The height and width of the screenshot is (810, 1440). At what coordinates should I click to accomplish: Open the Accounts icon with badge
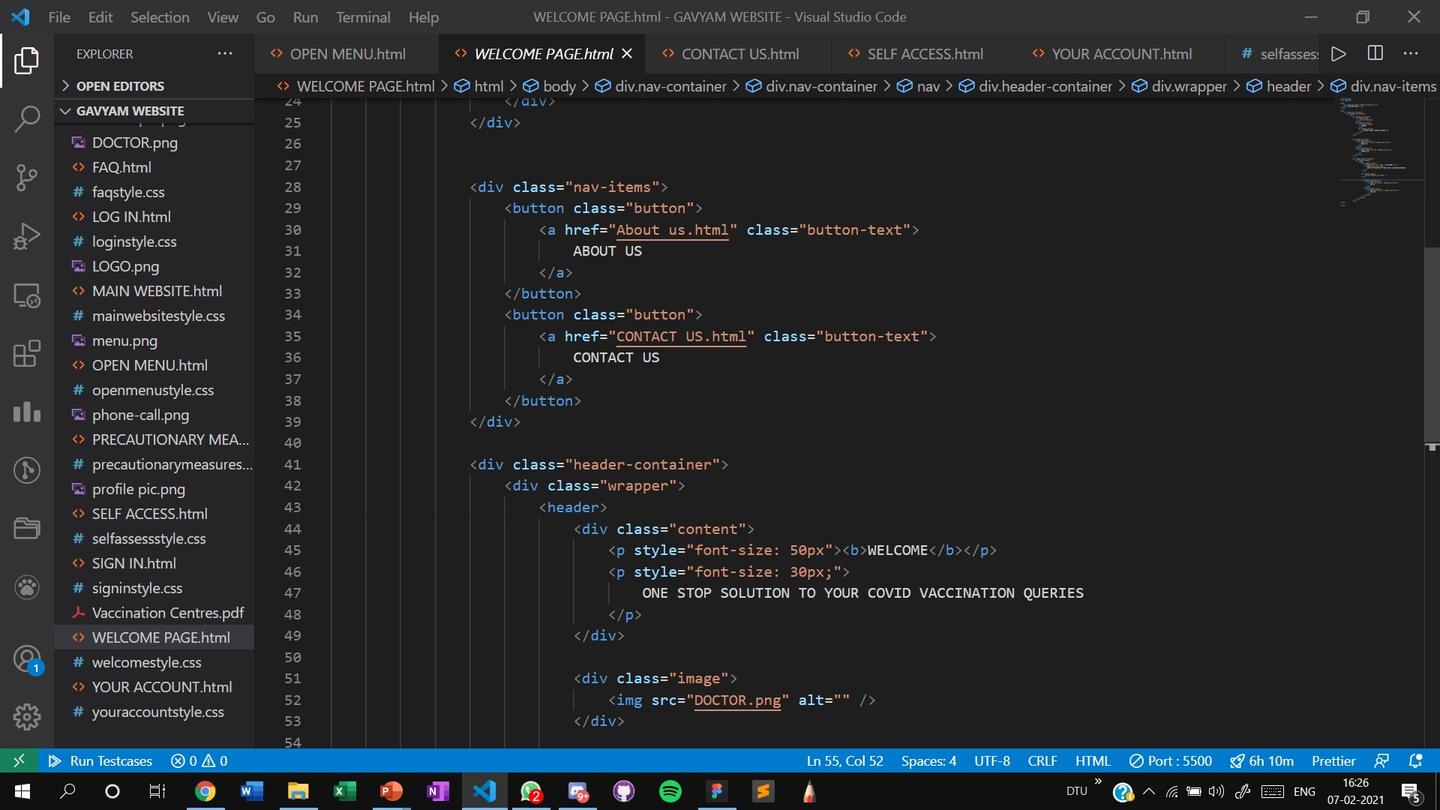[27, 659]
